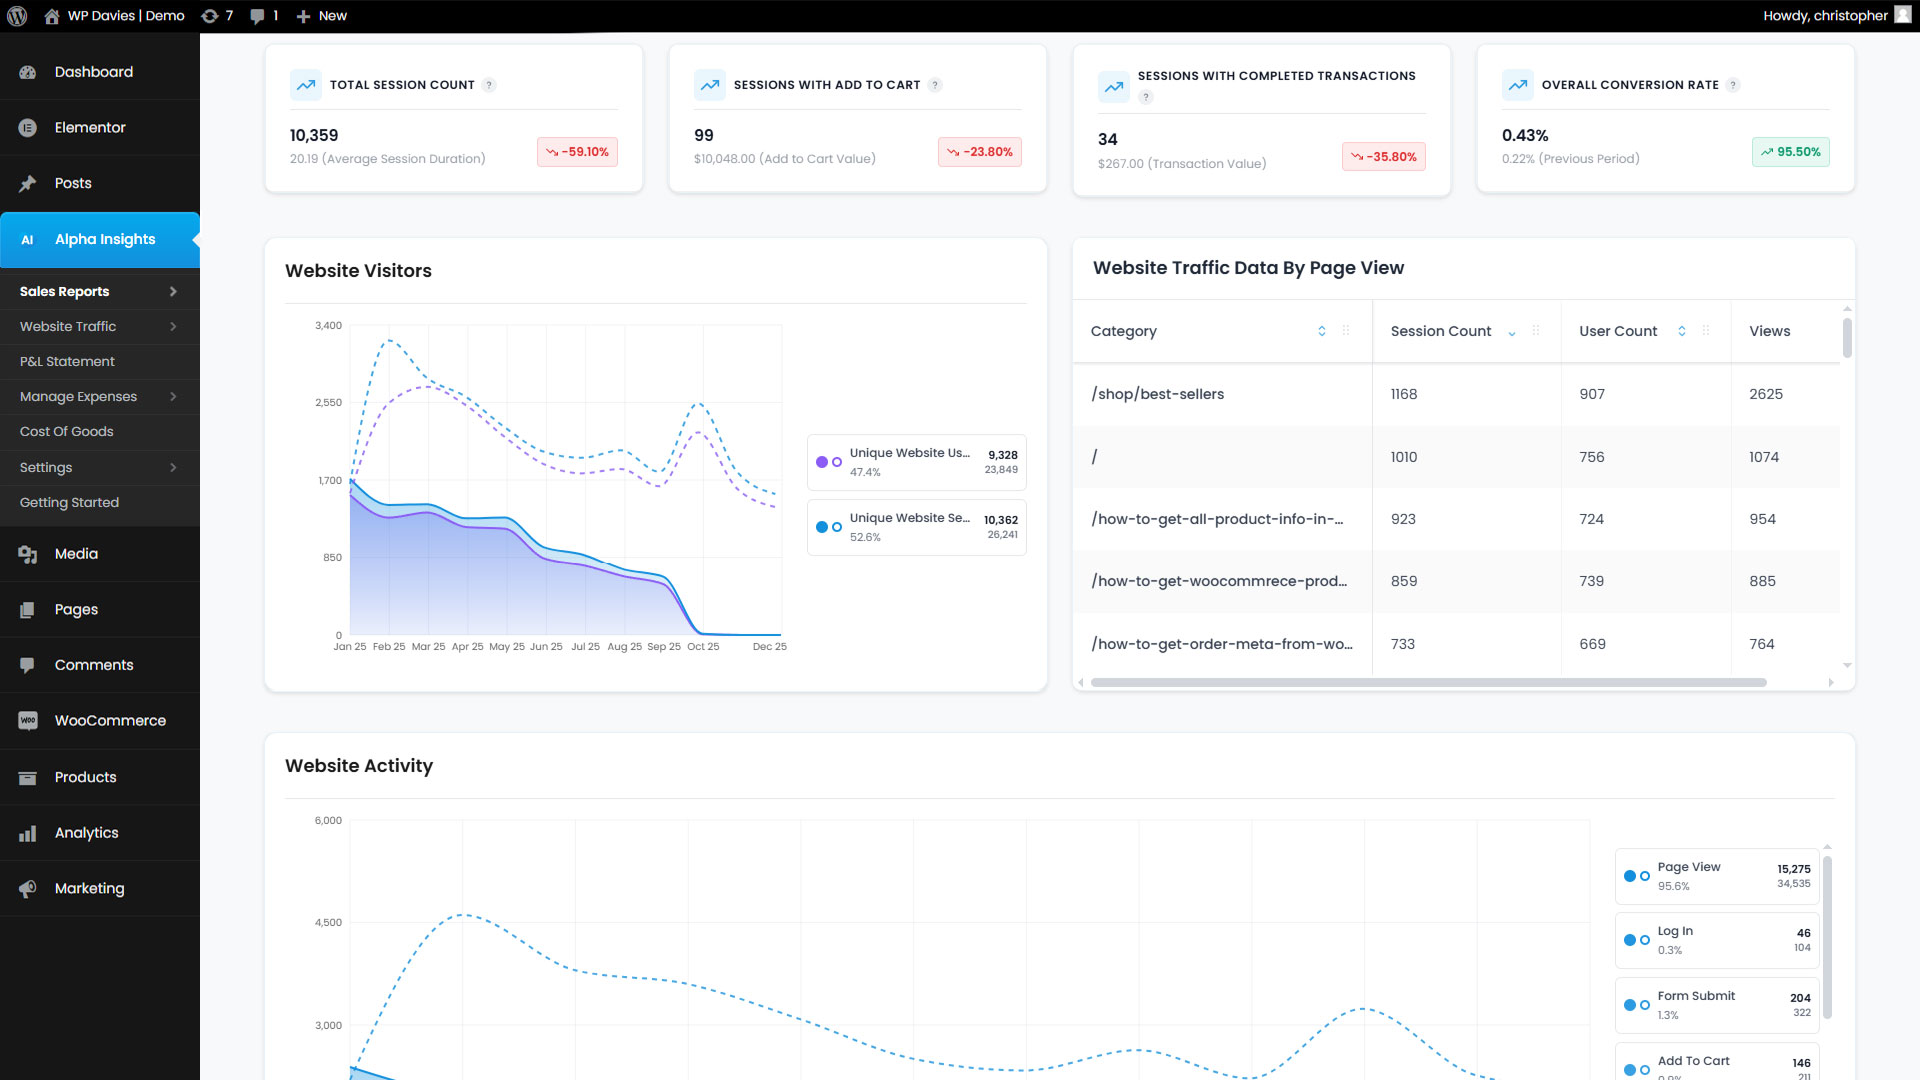The height and width of the screenshot is (1080, 1920).
Task: Open the /shop/best-sellers page link
Action: click(x=1156, y=394)
